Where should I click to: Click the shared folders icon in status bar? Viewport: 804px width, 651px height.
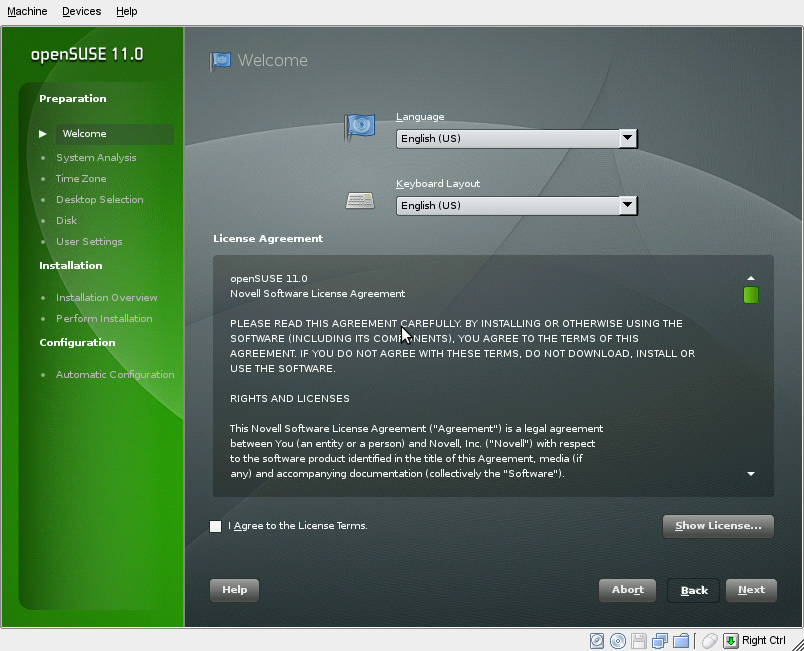point(682,640)
